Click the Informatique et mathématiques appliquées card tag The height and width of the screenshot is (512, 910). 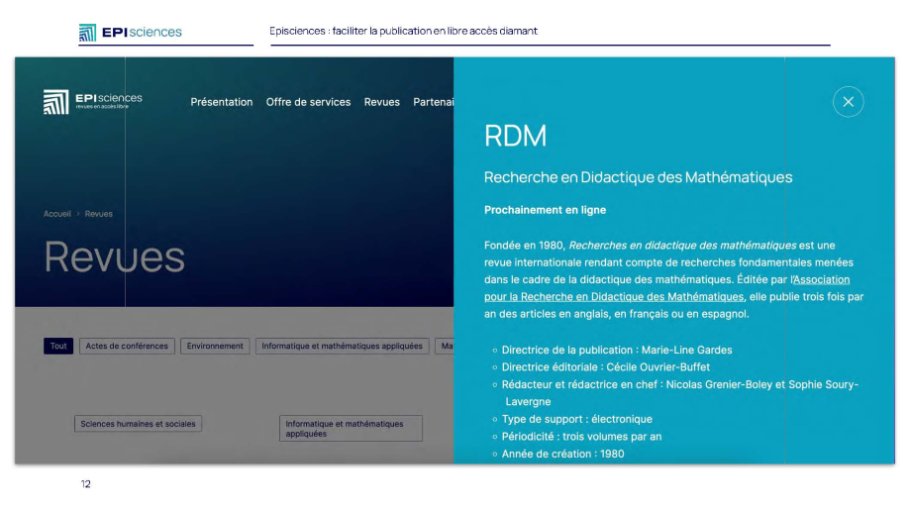[x=351, y=428]
